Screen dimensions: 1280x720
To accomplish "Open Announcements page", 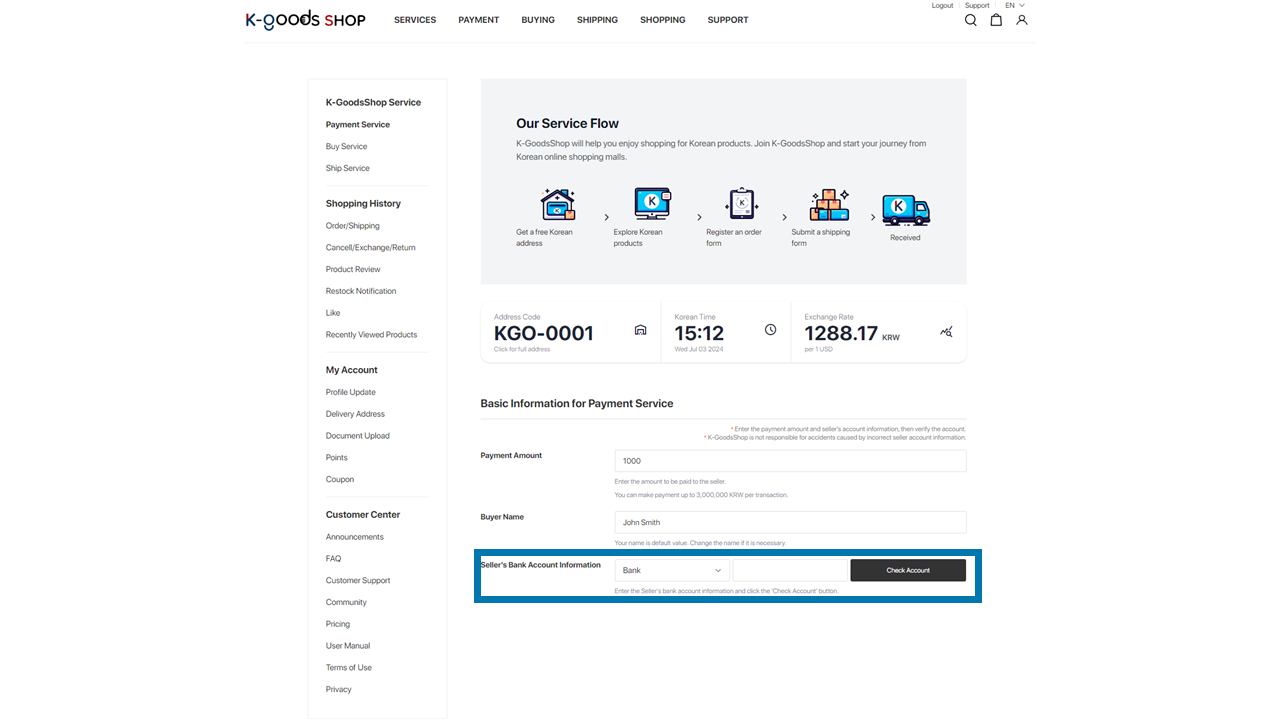I will coord(354,538).
